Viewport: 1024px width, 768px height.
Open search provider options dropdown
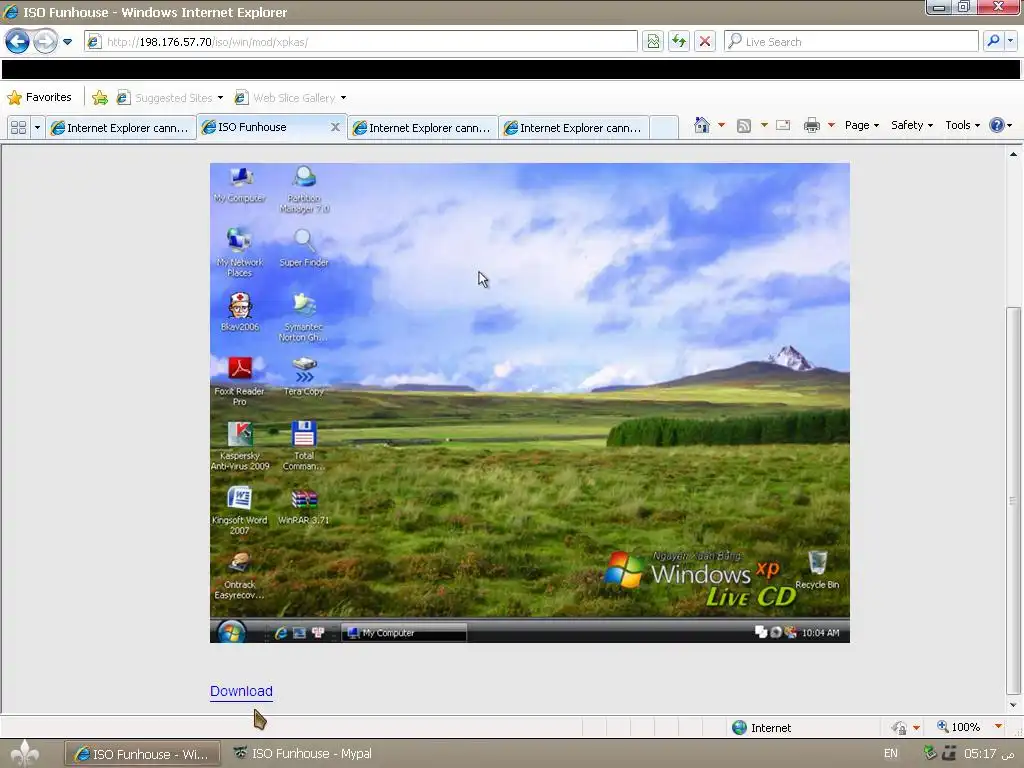point(1010,41)
